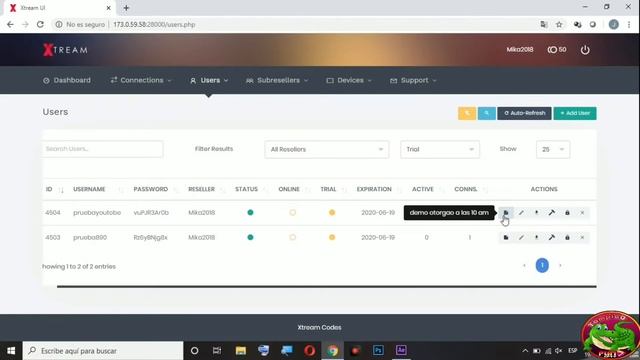Click the online indicator for pruebayoutobe
Image resolution: width=640 pixels, height=360 pixels.
(292, 212)
